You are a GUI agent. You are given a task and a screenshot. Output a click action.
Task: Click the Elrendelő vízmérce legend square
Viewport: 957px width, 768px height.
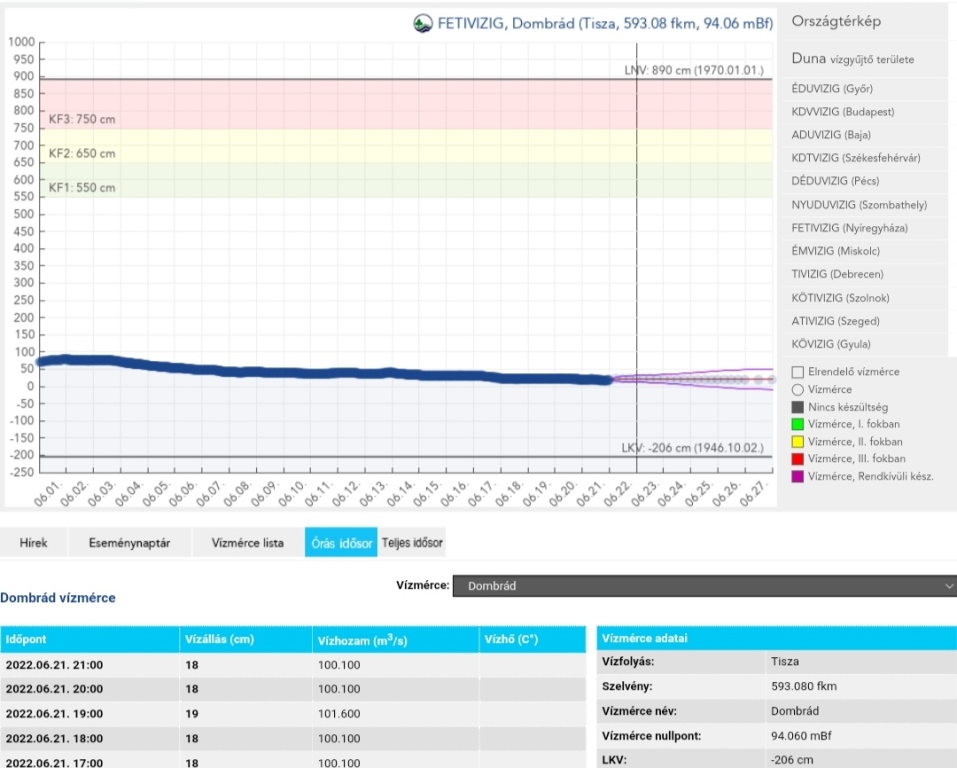click(x=797, y=372)
